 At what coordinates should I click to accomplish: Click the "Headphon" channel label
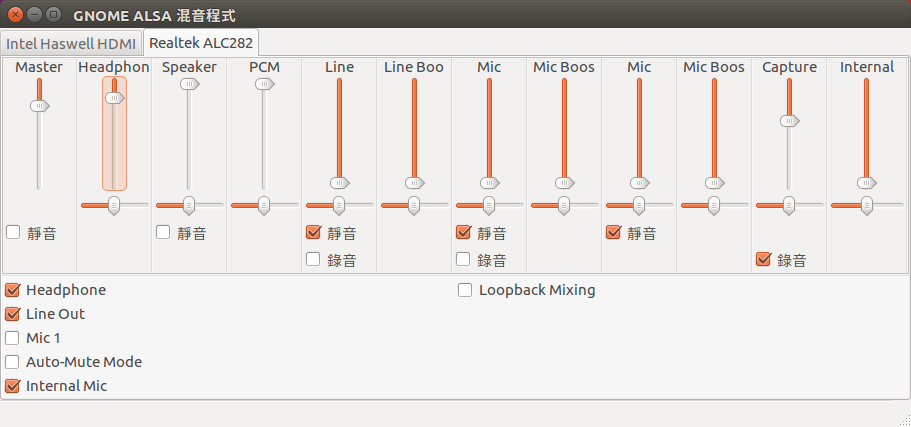pos(114,67)
